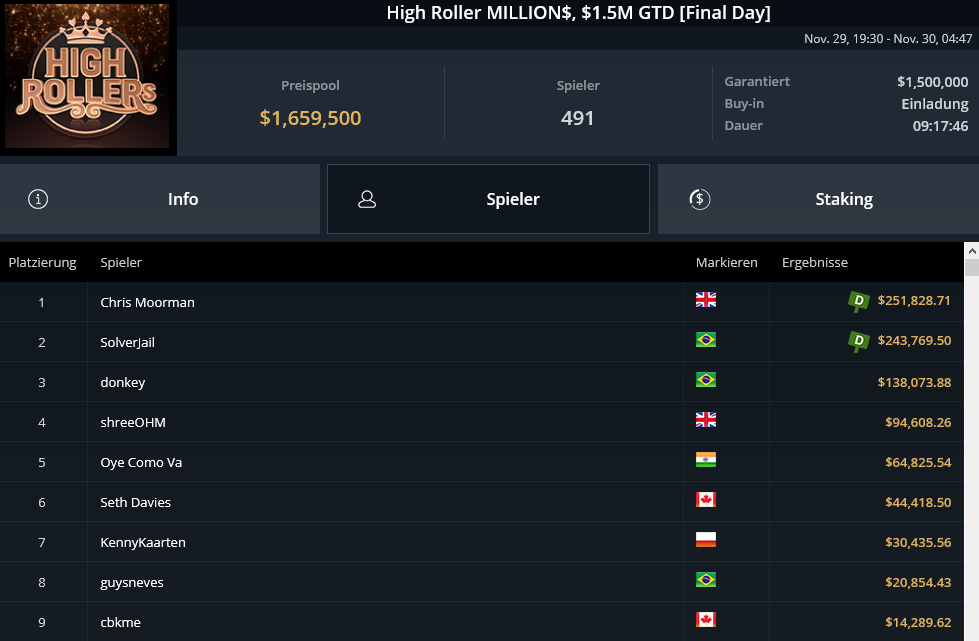Click Oye Como Va's India flag
Viewport: 979px width, 641px height.
pyautogui.click(x=706, y=460)
